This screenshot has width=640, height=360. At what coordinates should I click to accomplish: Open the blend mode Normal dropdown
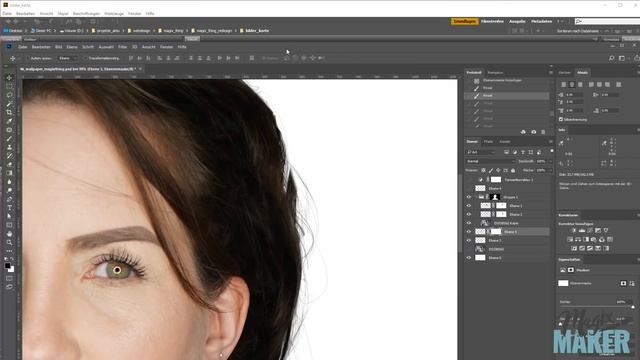point(490,161)
